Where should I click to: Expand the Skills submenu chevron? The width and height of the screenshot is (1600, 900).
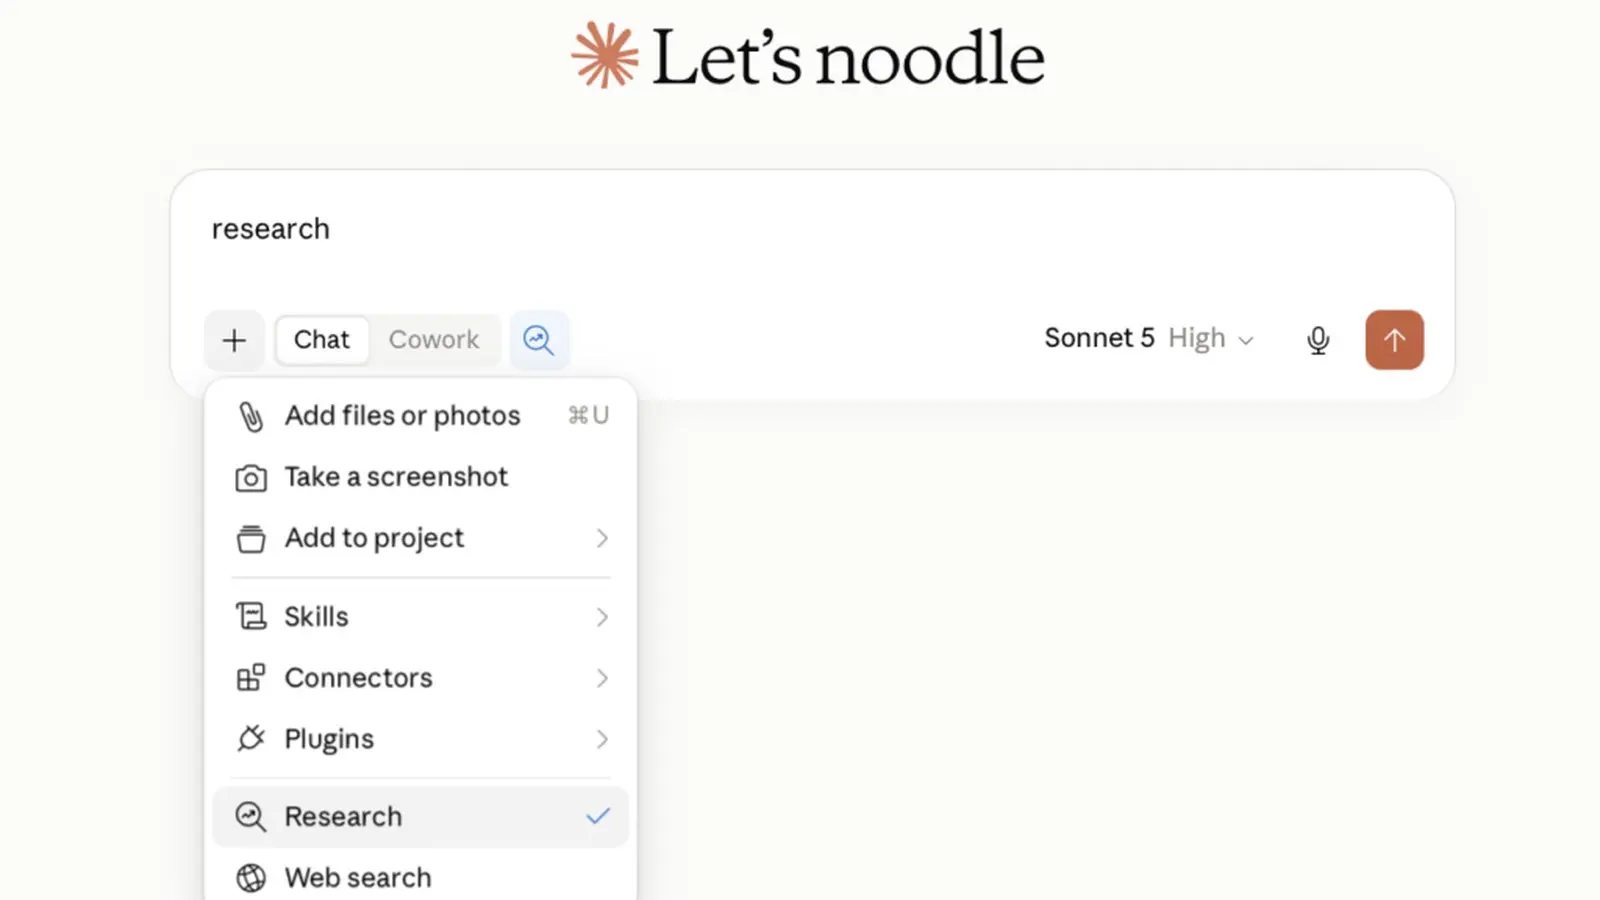click(602, 617)
